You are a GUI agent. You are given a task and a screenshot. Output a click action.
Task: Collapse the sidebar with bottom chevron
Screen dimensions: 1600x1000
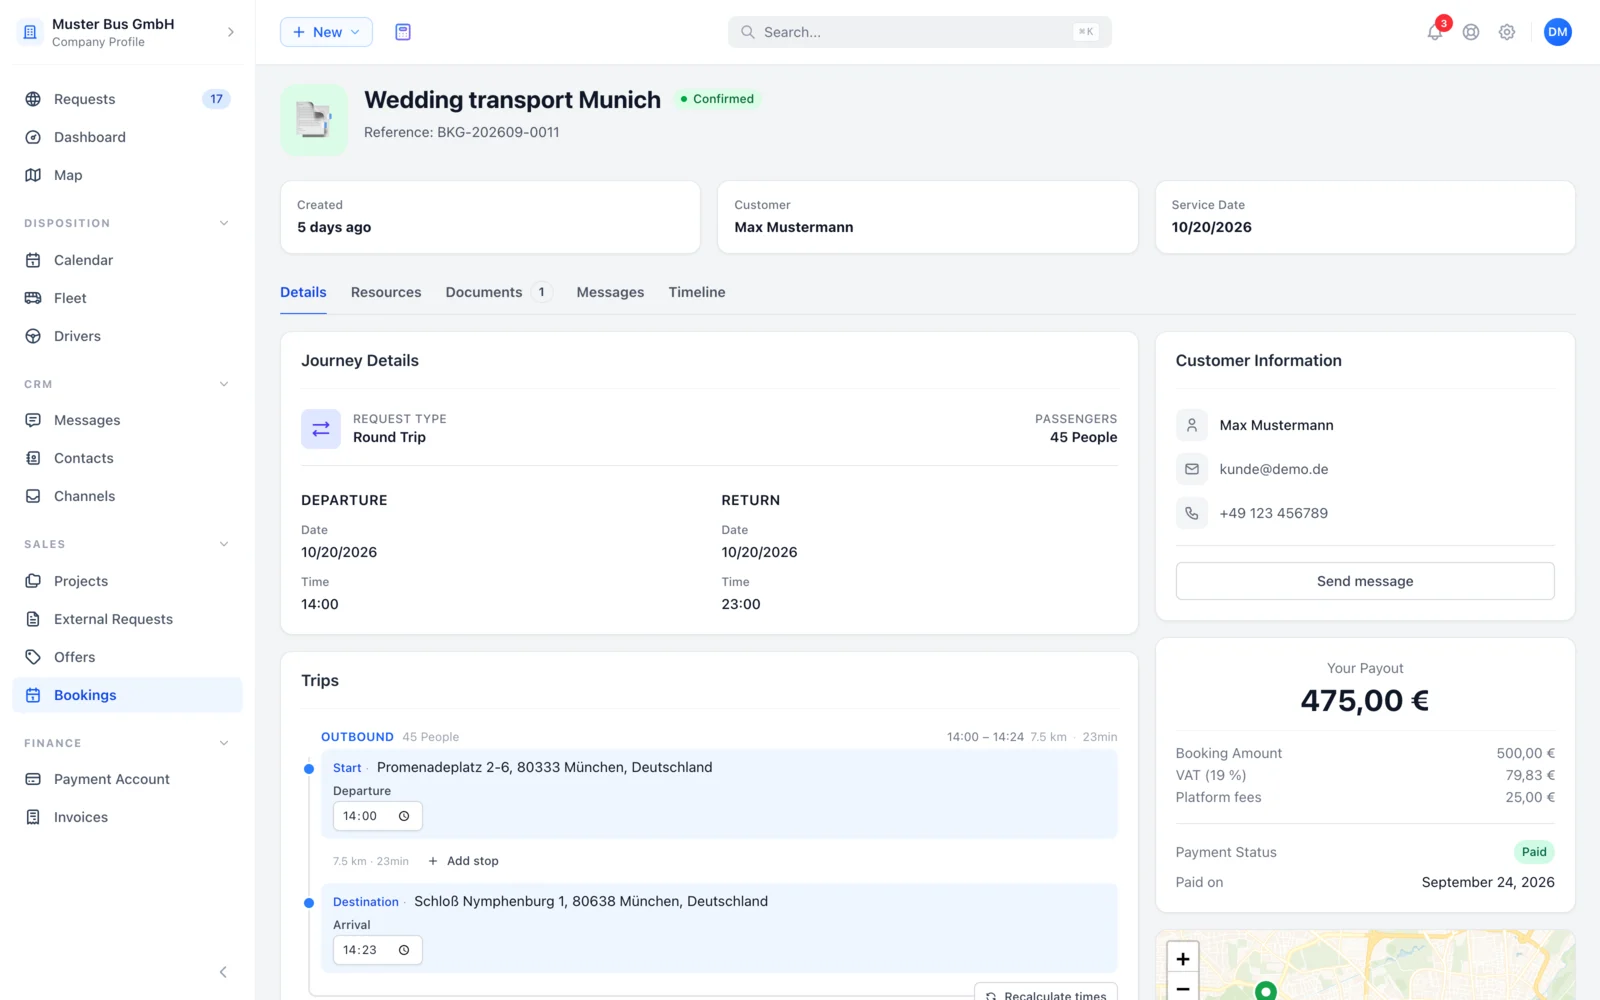pyautogui.click(x=223, y=972)
